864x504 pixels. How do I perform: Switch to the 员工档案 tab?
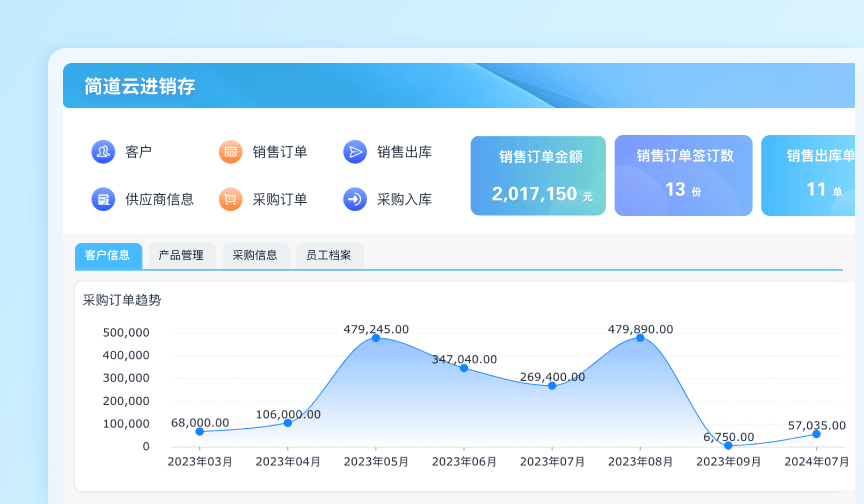(x=330, y=256)
